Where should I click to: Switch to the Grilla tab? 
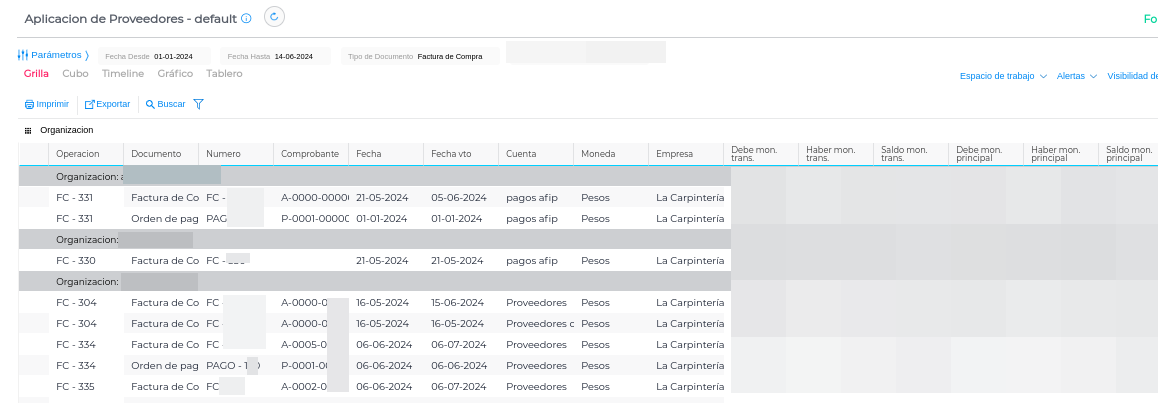tap(36, 74)
